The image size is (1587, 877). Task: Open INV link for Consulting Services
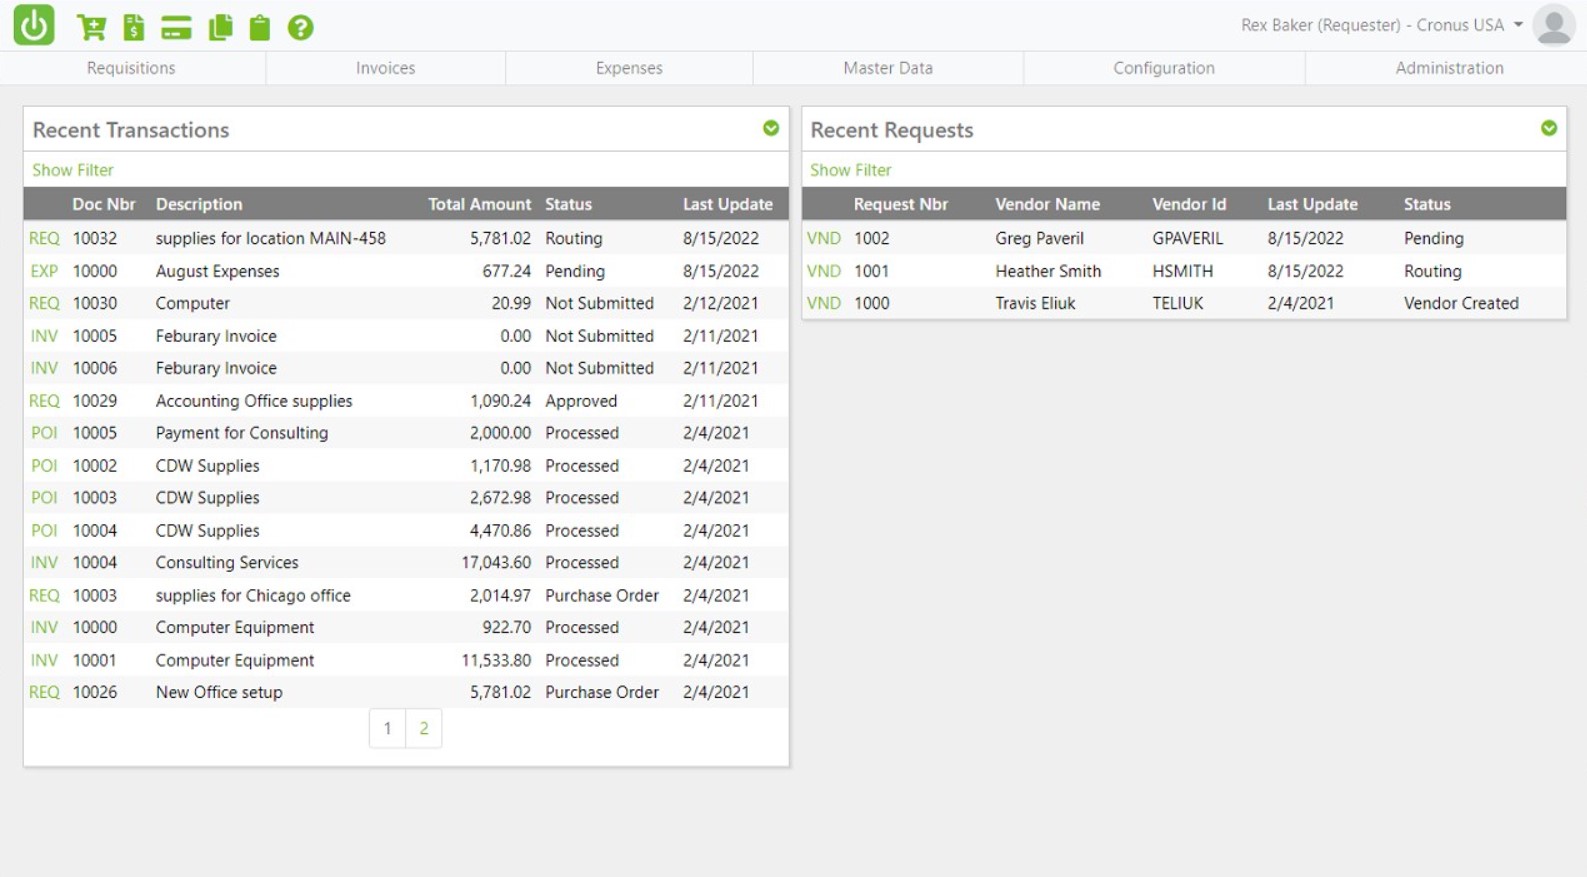[44, 563]
